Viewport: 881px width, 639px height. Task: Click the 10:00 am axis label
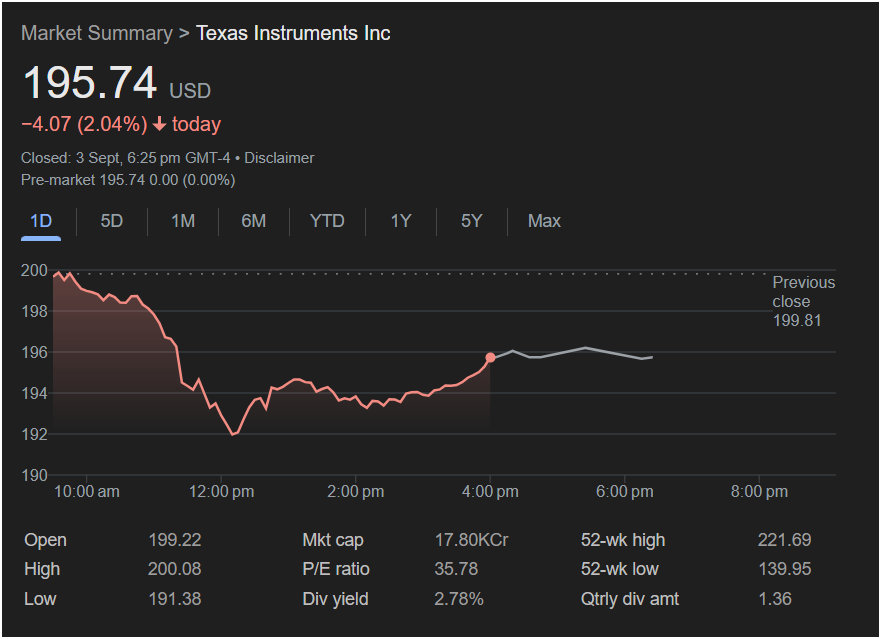coord(87,492)
